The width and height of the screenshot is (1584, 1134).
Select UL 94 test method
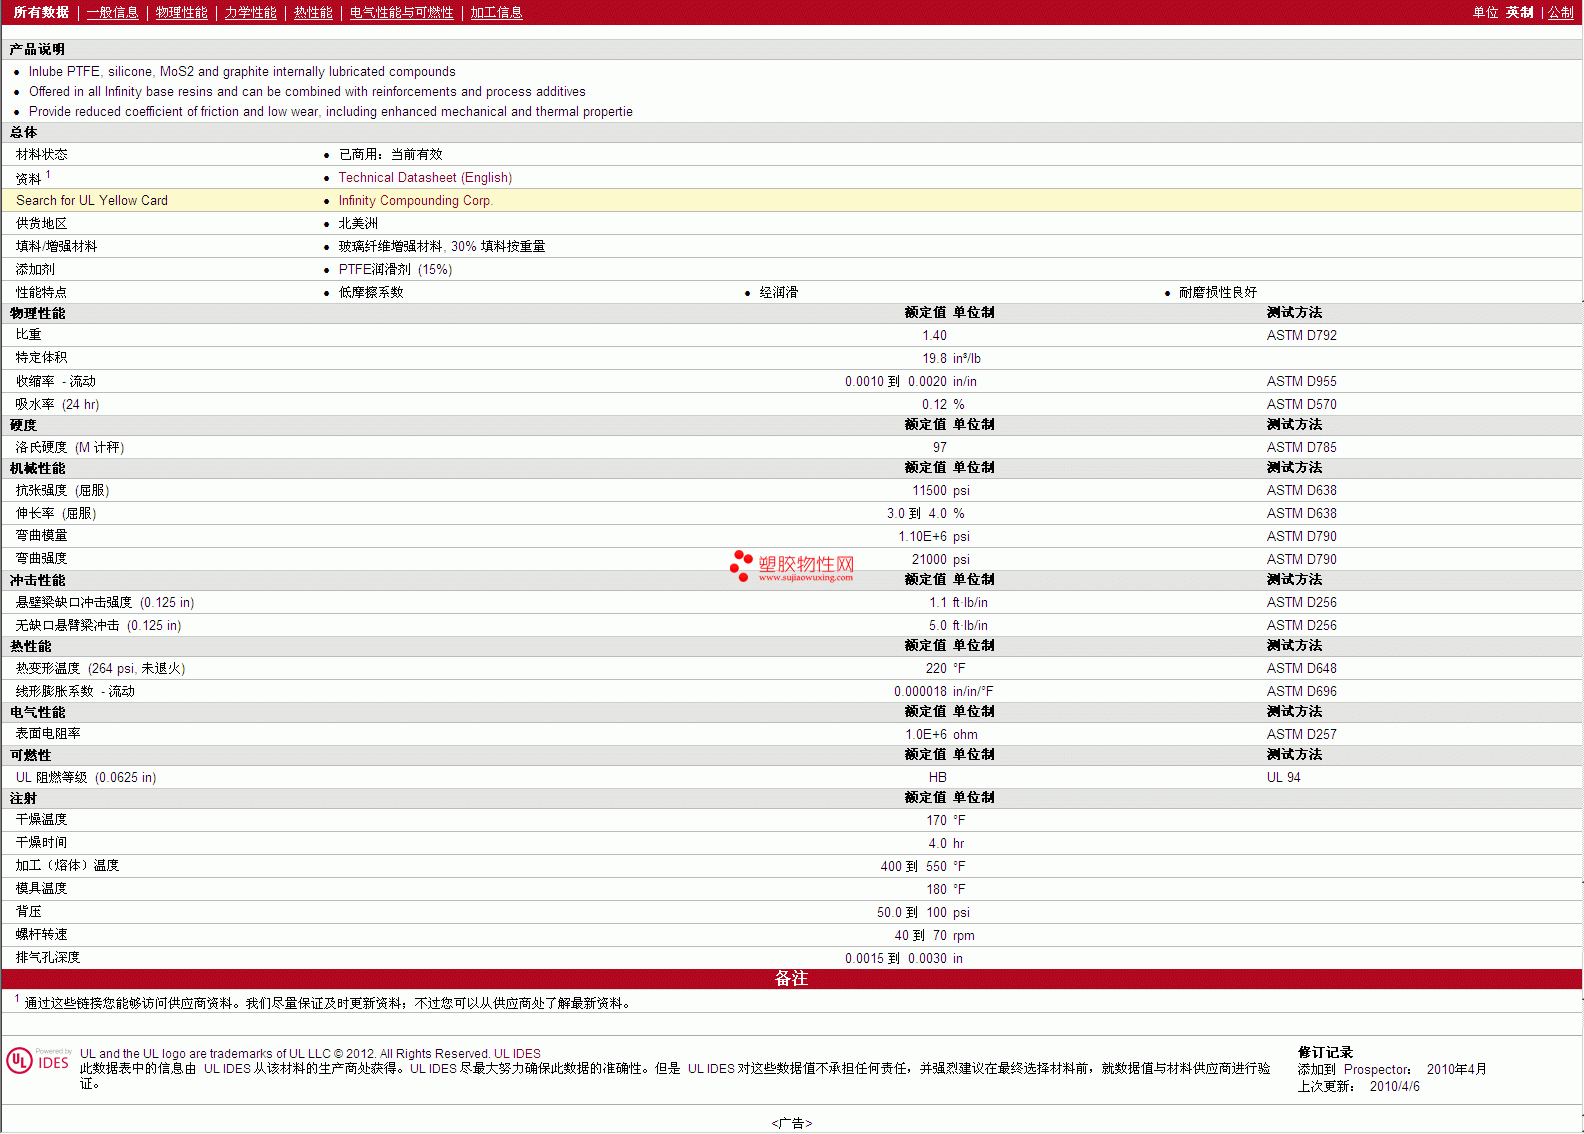(1283, 777)
